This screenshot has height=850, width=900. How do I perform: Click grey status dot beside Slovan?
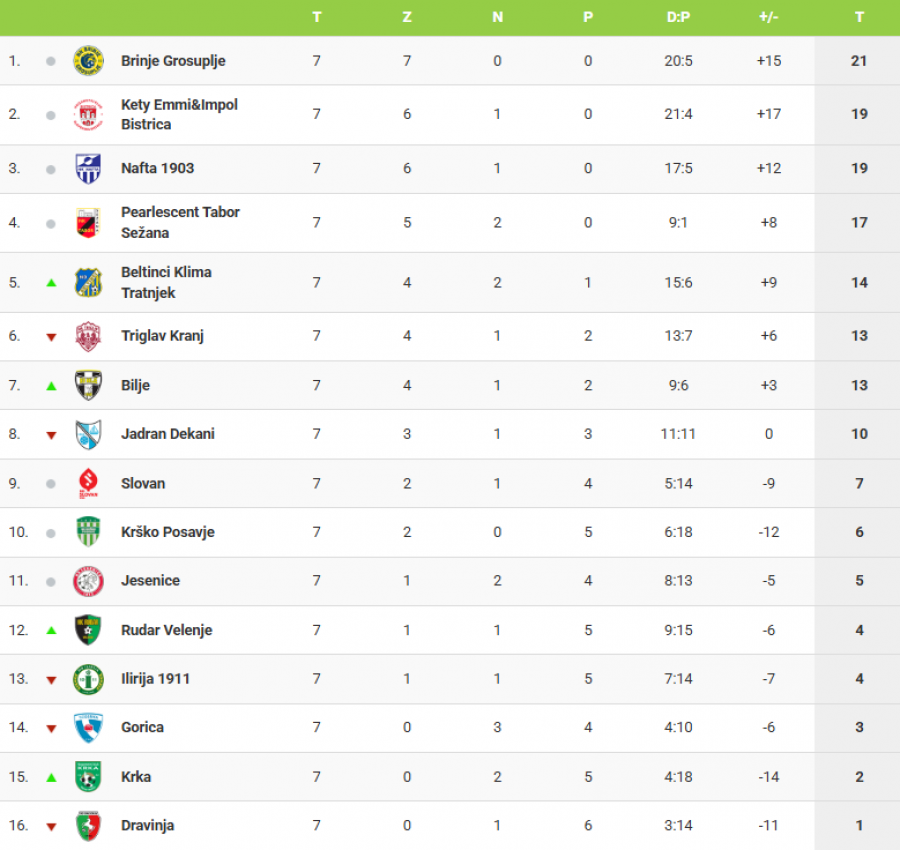(x=51, y=483)
